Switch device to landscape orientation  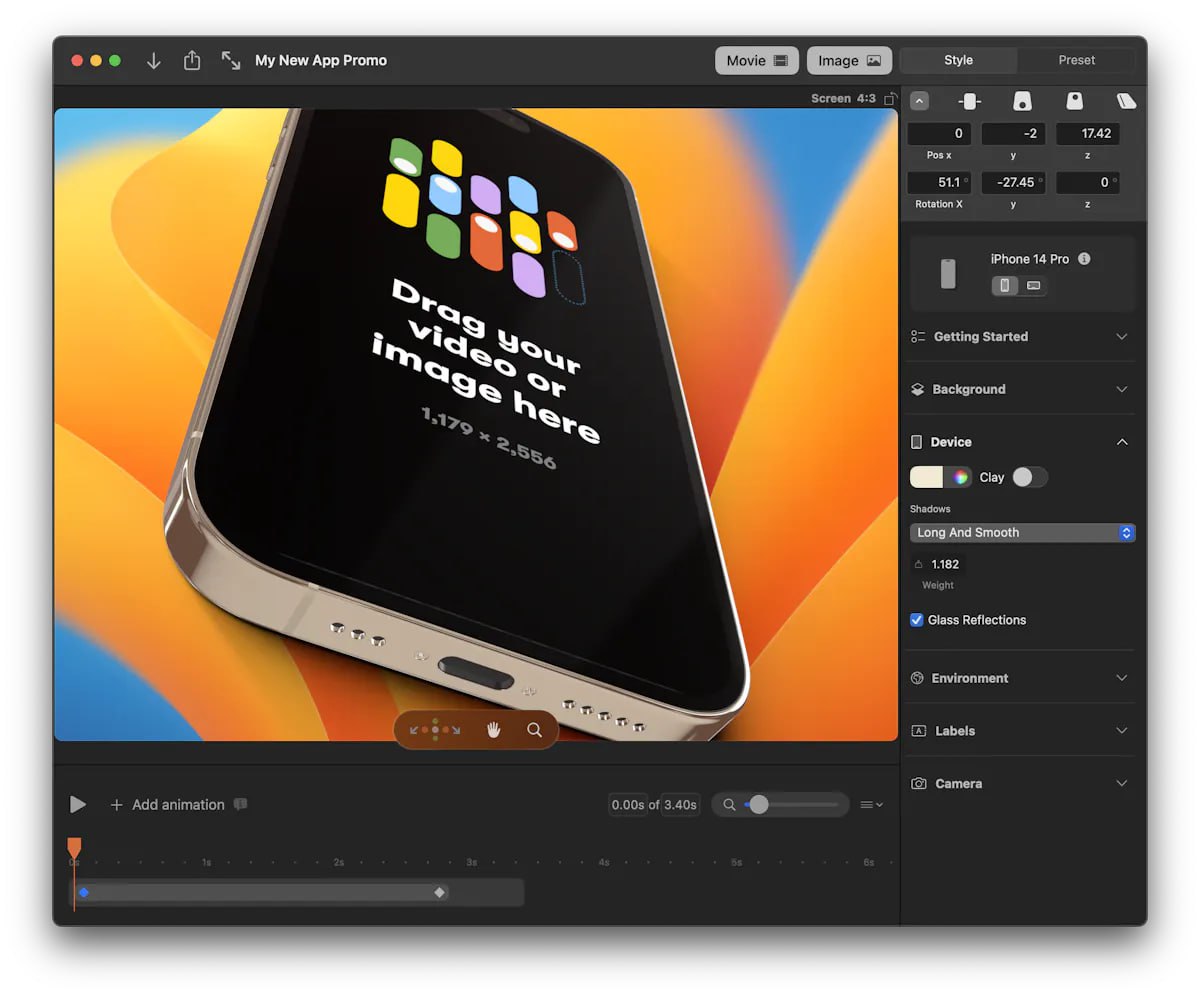1033,286
